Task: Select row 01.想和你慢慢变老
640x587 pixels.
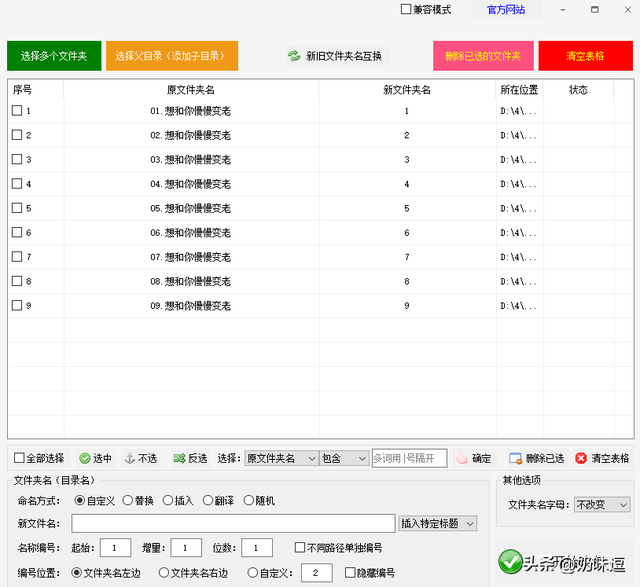Action: [x=191, y=111]
